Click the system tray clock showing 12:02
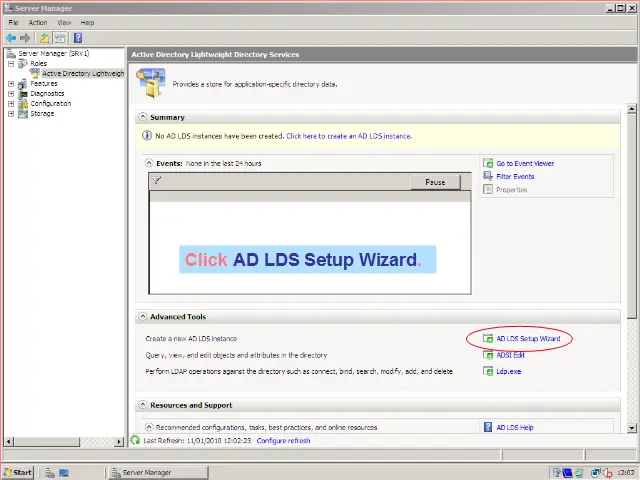640x480 pixels. 626,473
